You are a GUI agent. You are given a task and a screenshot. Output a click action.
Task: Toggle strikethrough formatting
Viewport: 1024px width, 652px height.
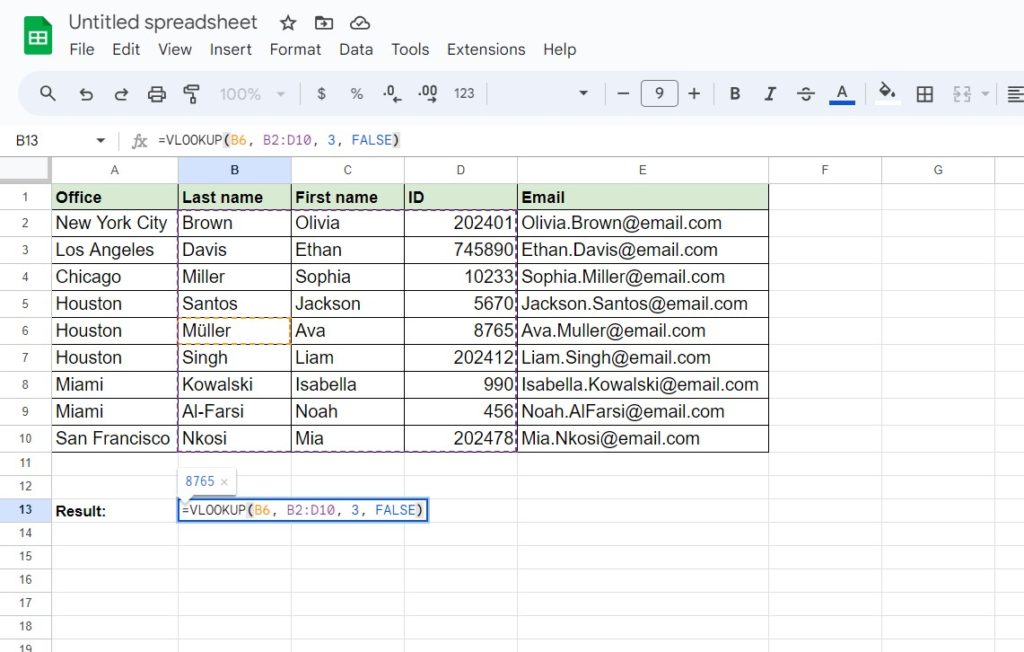point(805,93)
